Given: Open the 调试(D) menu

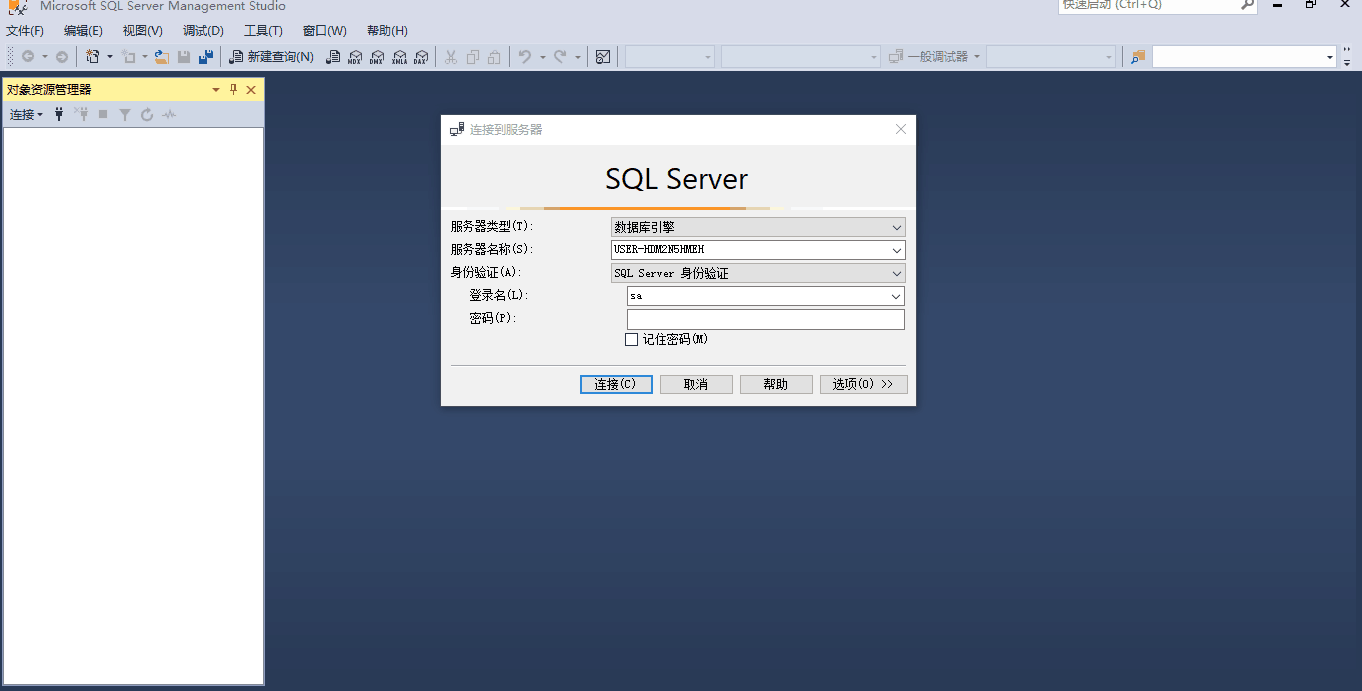Looking at the screenshot, I should pos(203,31).
